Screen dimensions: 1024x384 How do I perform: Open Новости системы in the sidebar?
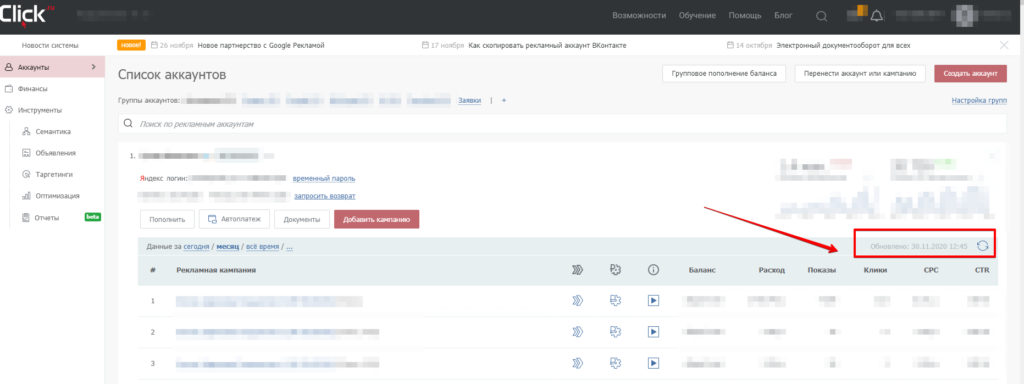(x=50, y=46)
